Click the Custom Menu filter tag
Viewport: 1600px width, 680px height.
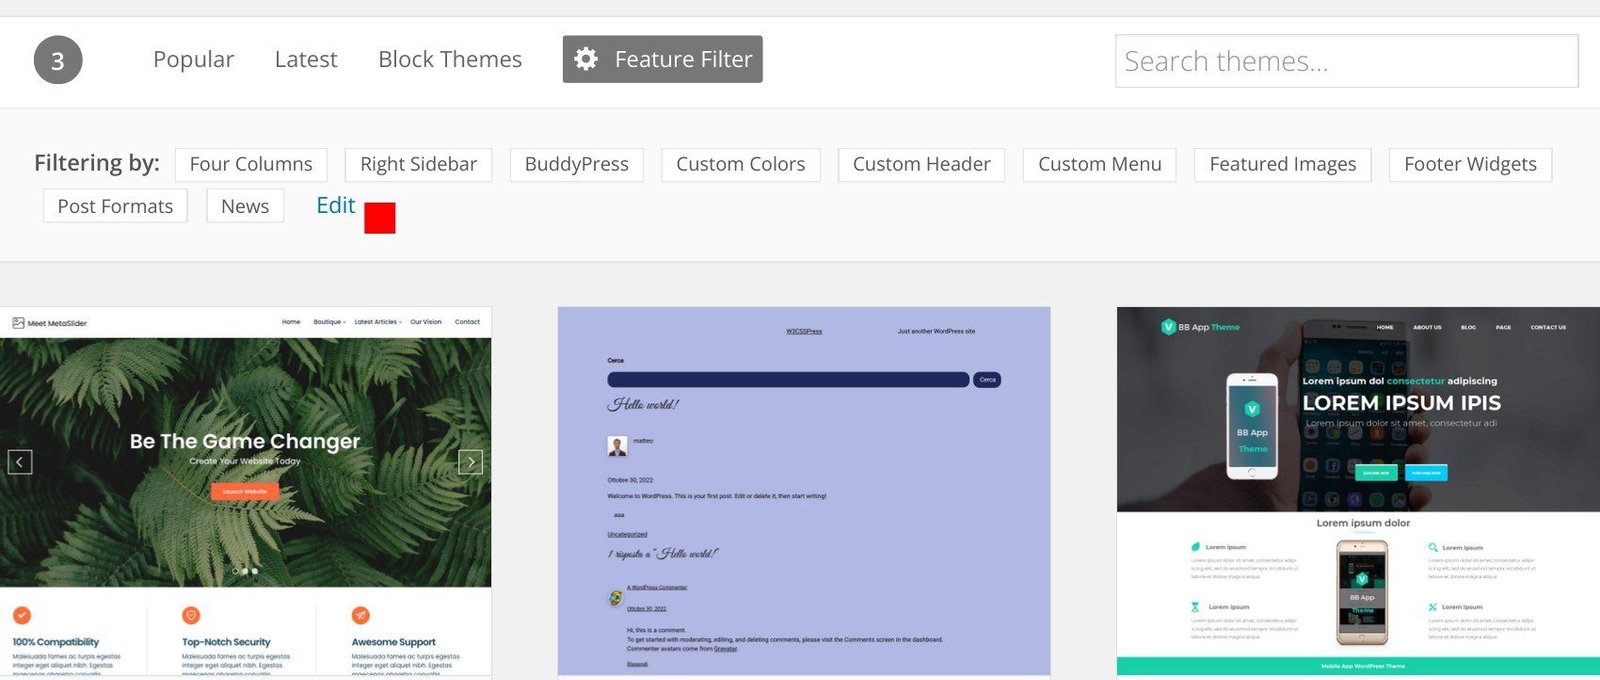[x=1100, y=164]
